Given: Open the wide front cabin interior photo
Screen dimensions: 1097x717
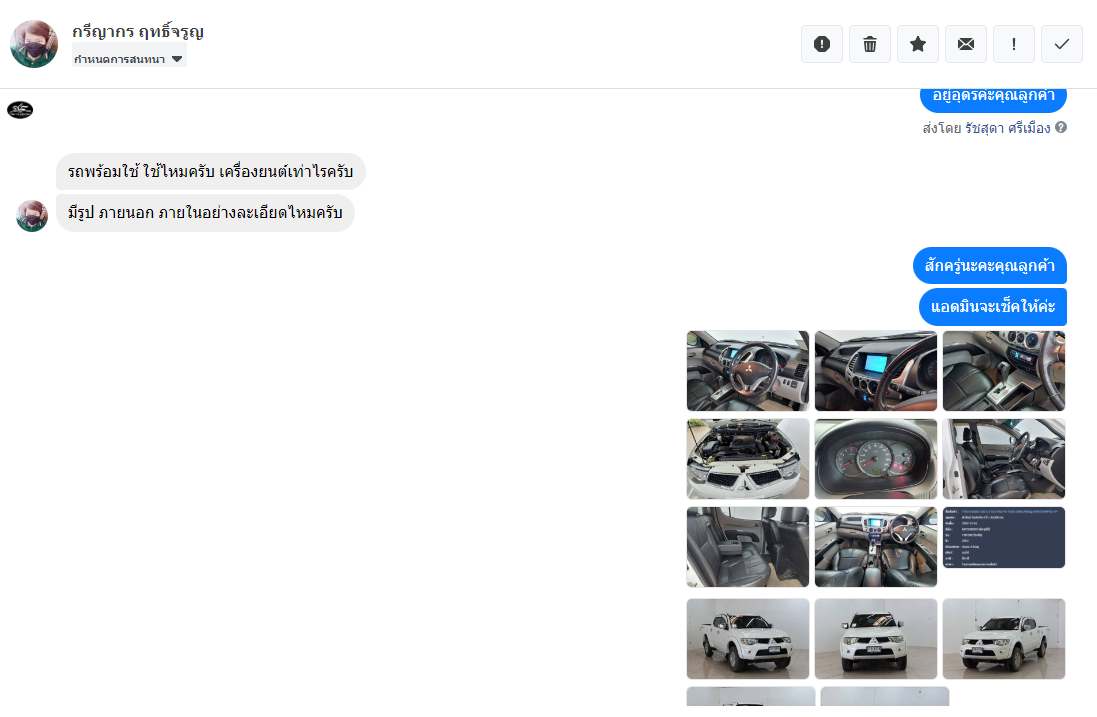Looking at the screenshot, I should [x=875, y=547].
